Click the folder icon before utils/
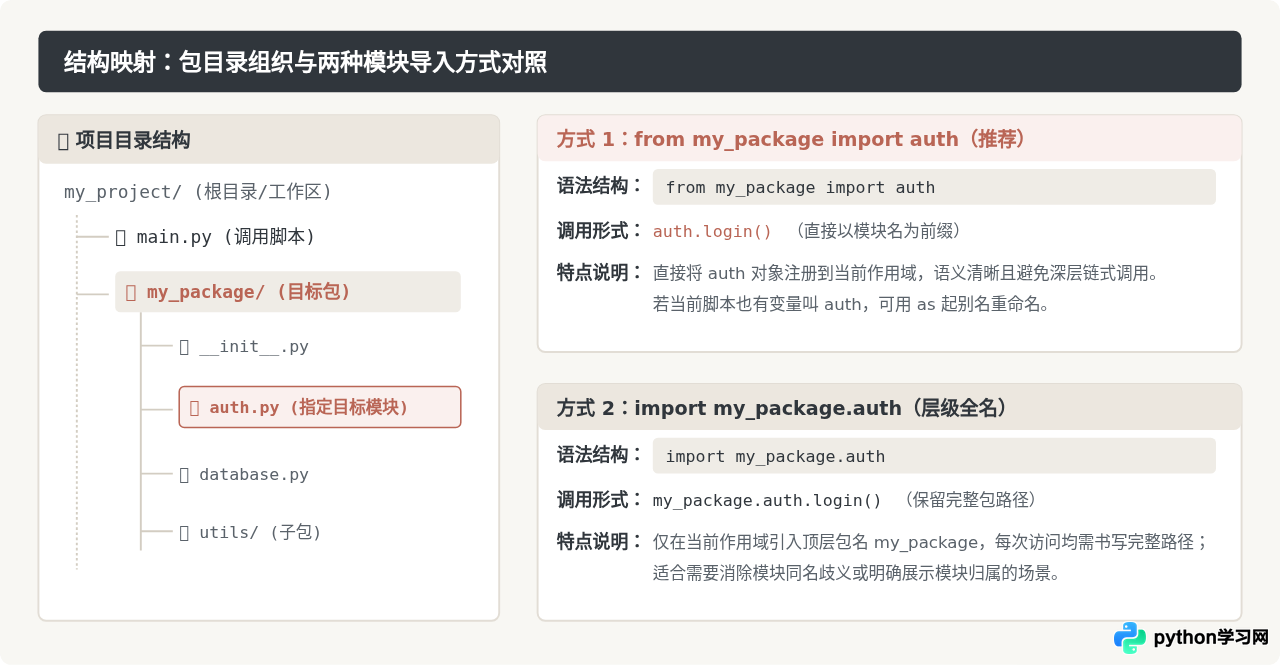Viewport: 1280px width, 666px height. coord(184,532)
